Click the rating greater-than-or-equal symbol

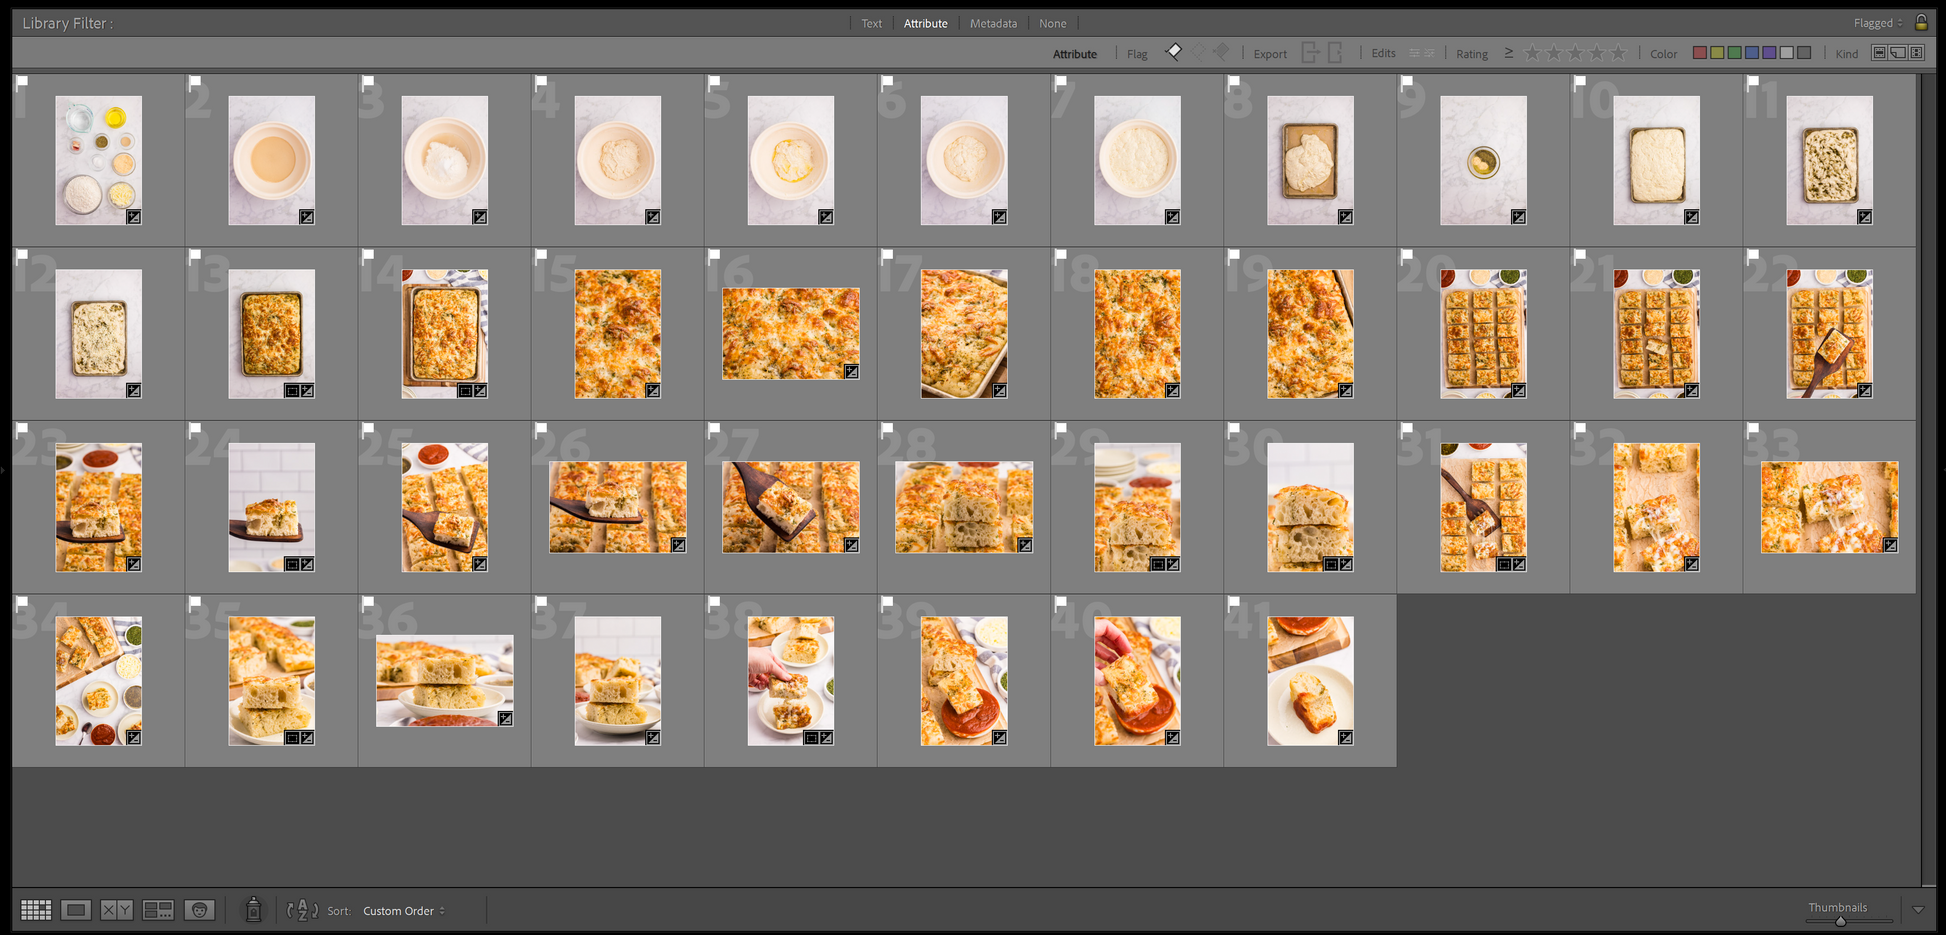(x=1508, y=53)
